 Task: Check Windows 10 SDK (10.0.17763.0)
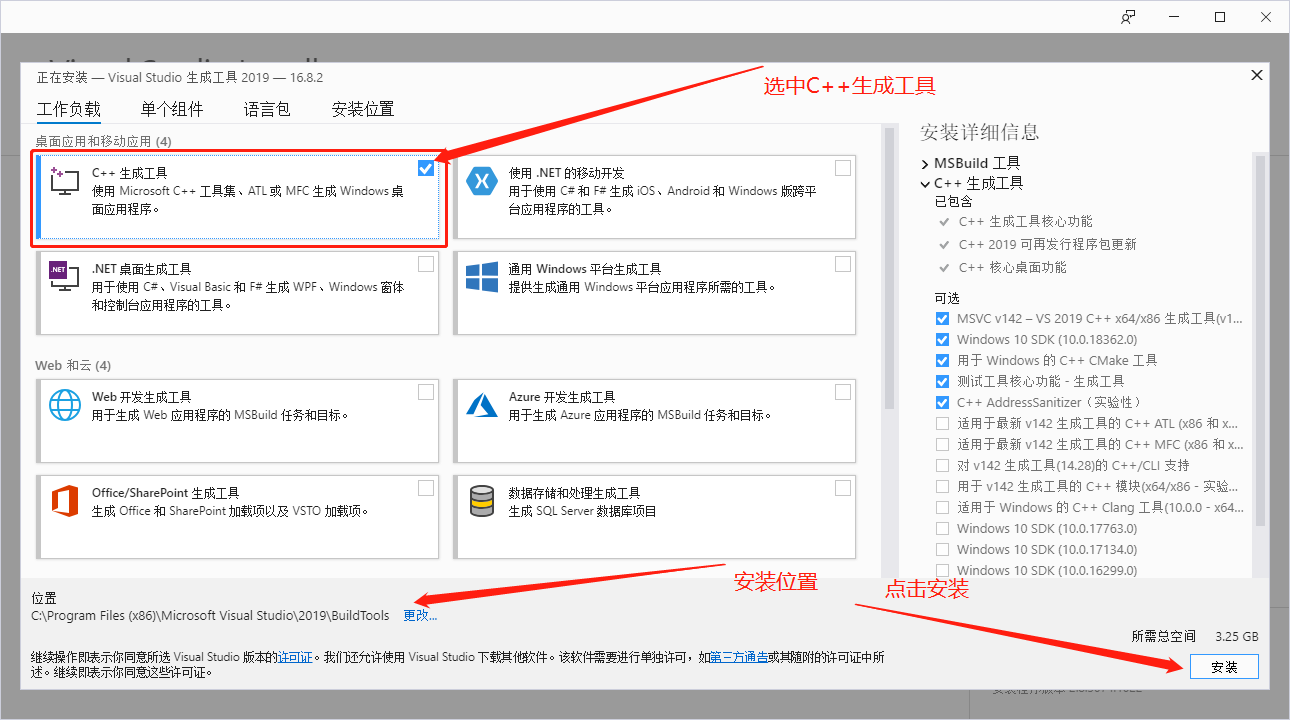(x=942, y=528)
